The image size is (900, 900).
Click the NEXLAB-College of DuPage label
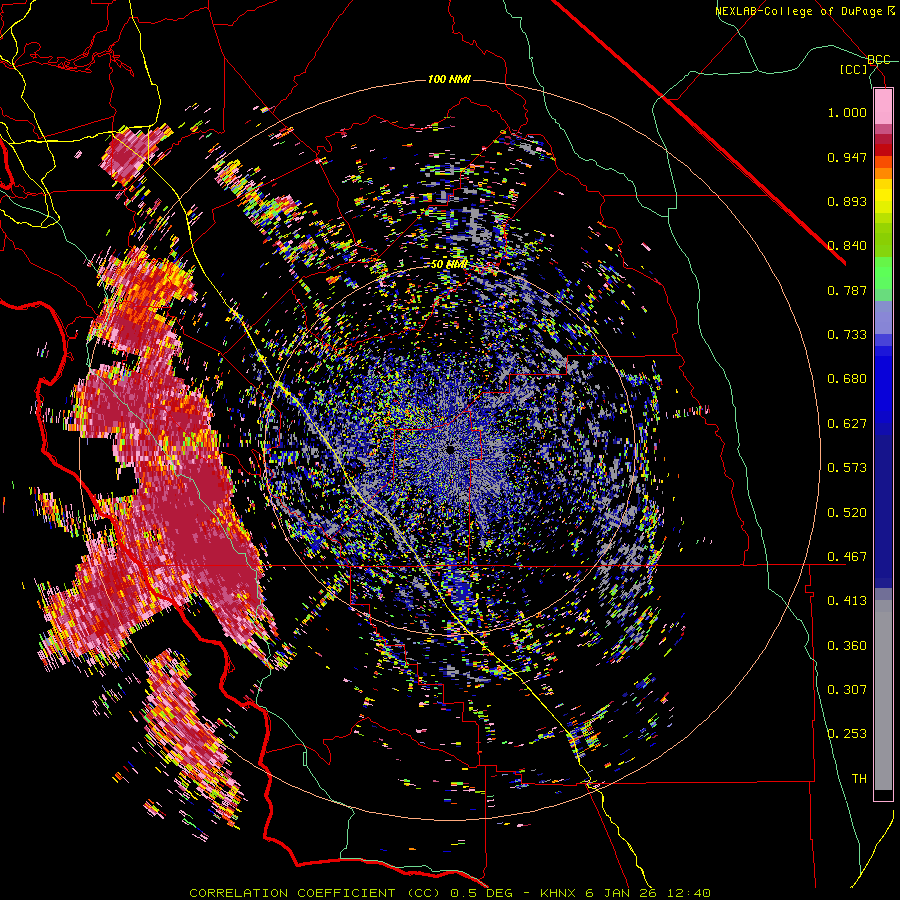(805, 11)
